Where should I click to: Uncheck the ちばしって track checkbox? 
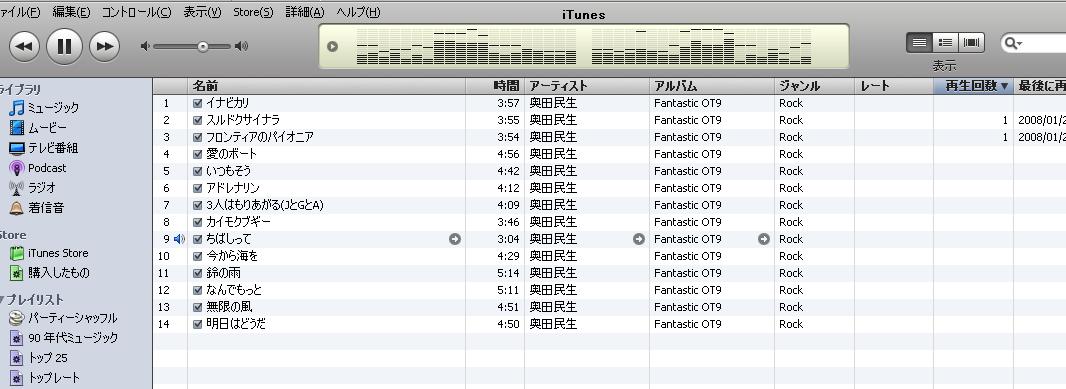198,239
